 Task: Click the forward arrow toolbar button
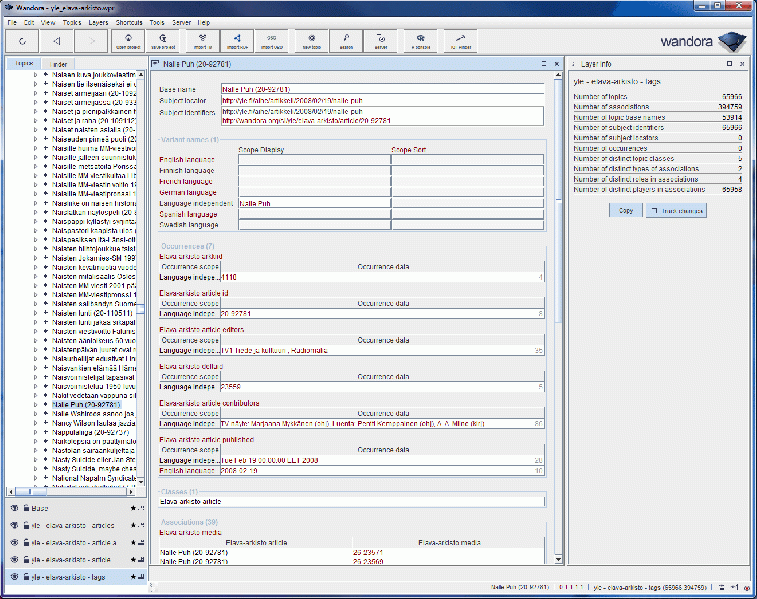click(x=91, y=41)
